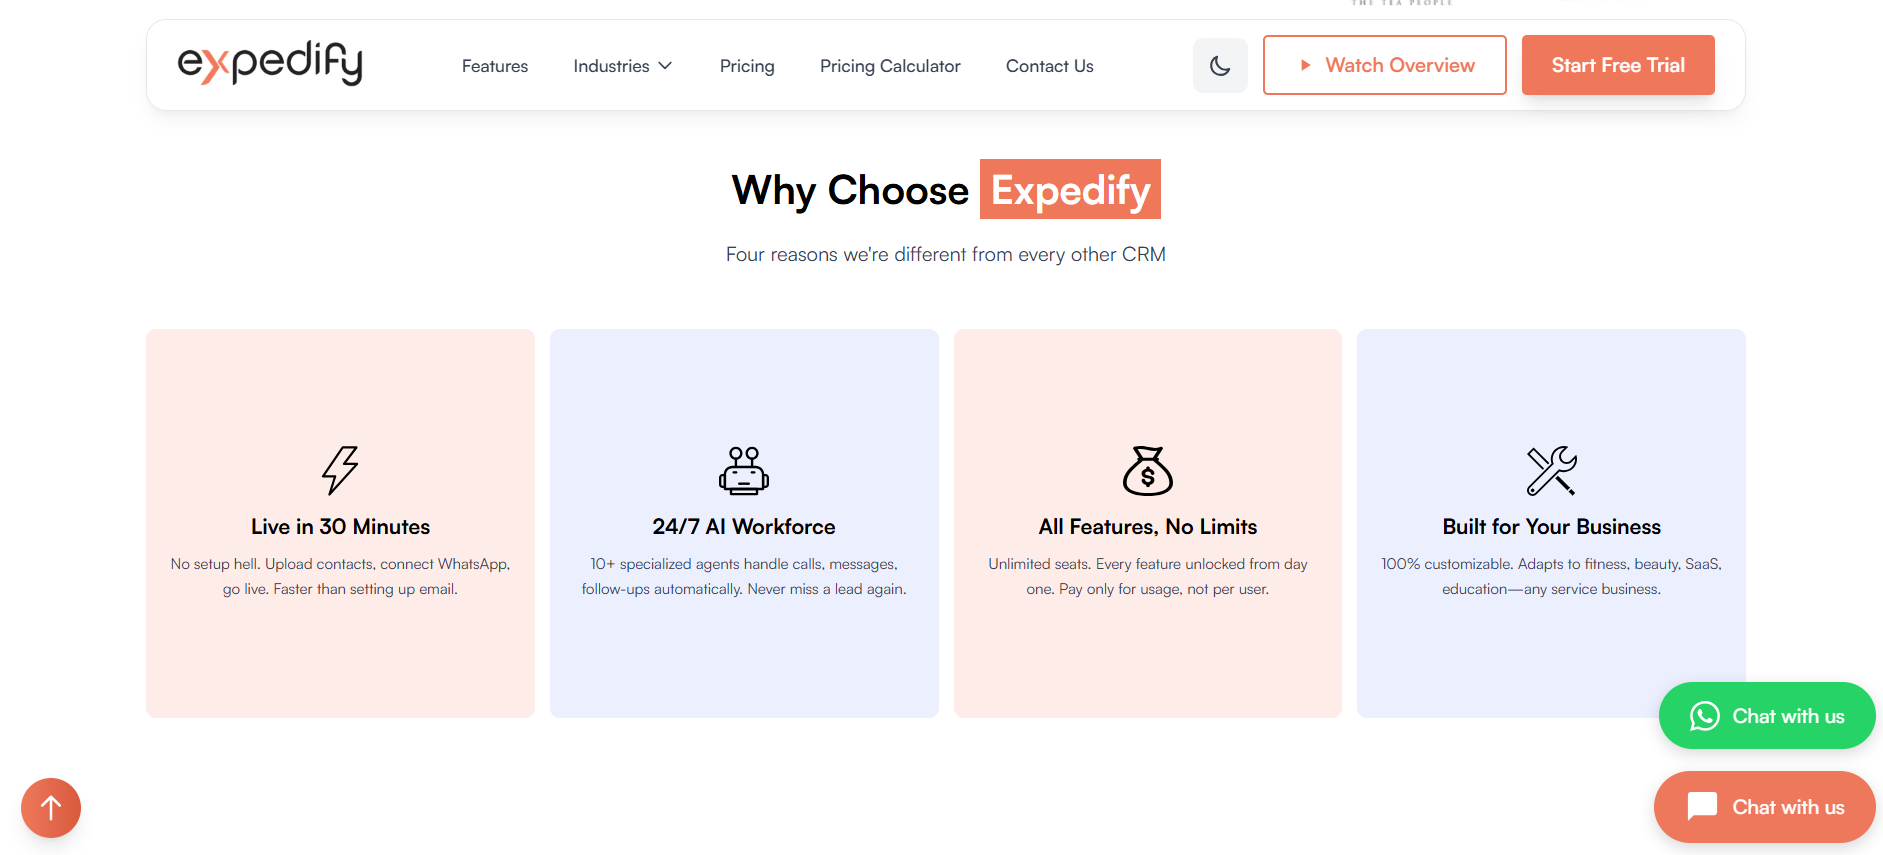Open the orange Chat with us widget
This screenshot has height=855, width=1883.
(1764, 807)
